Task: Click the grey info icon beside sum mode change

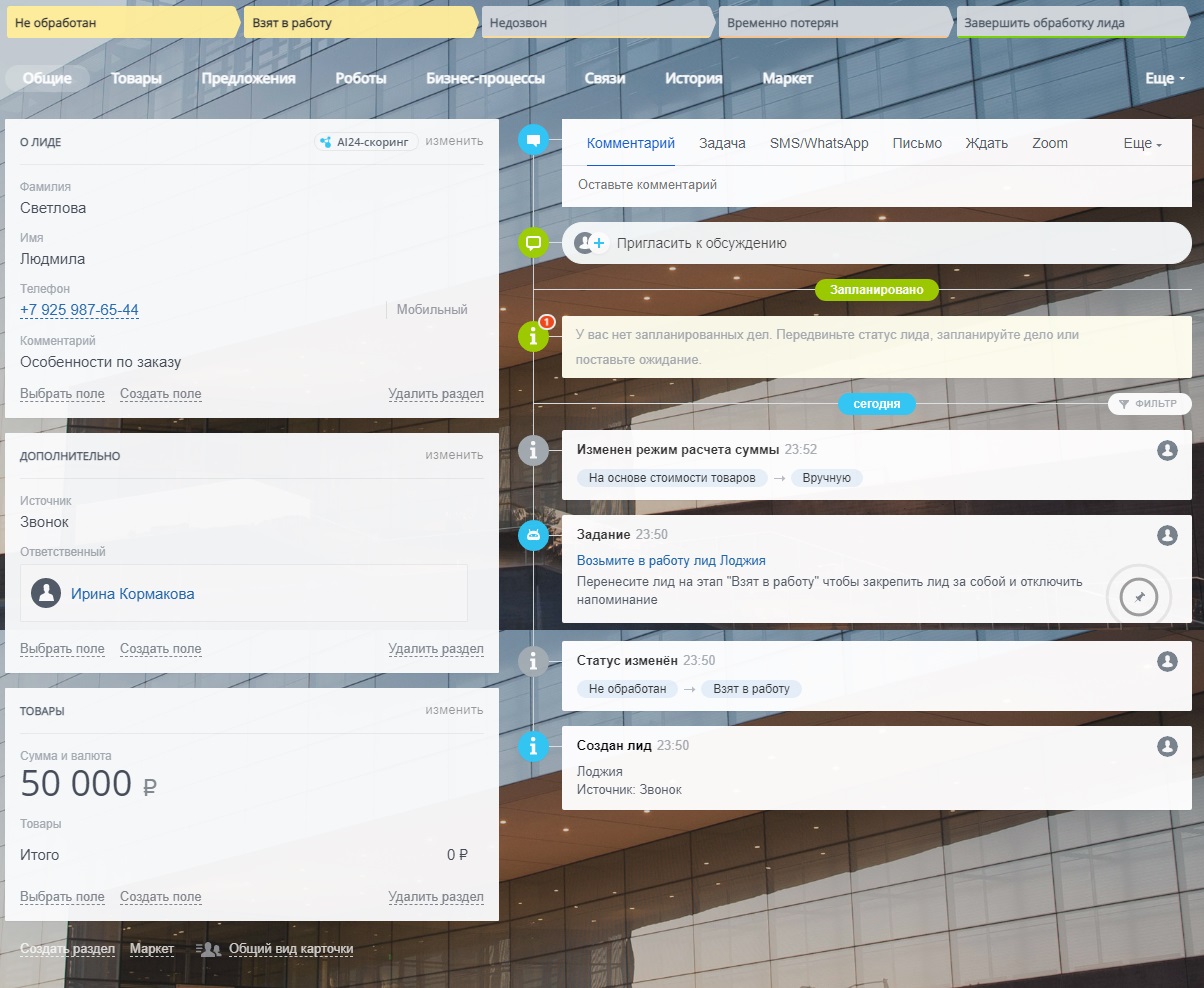Action: click(533, 451)
